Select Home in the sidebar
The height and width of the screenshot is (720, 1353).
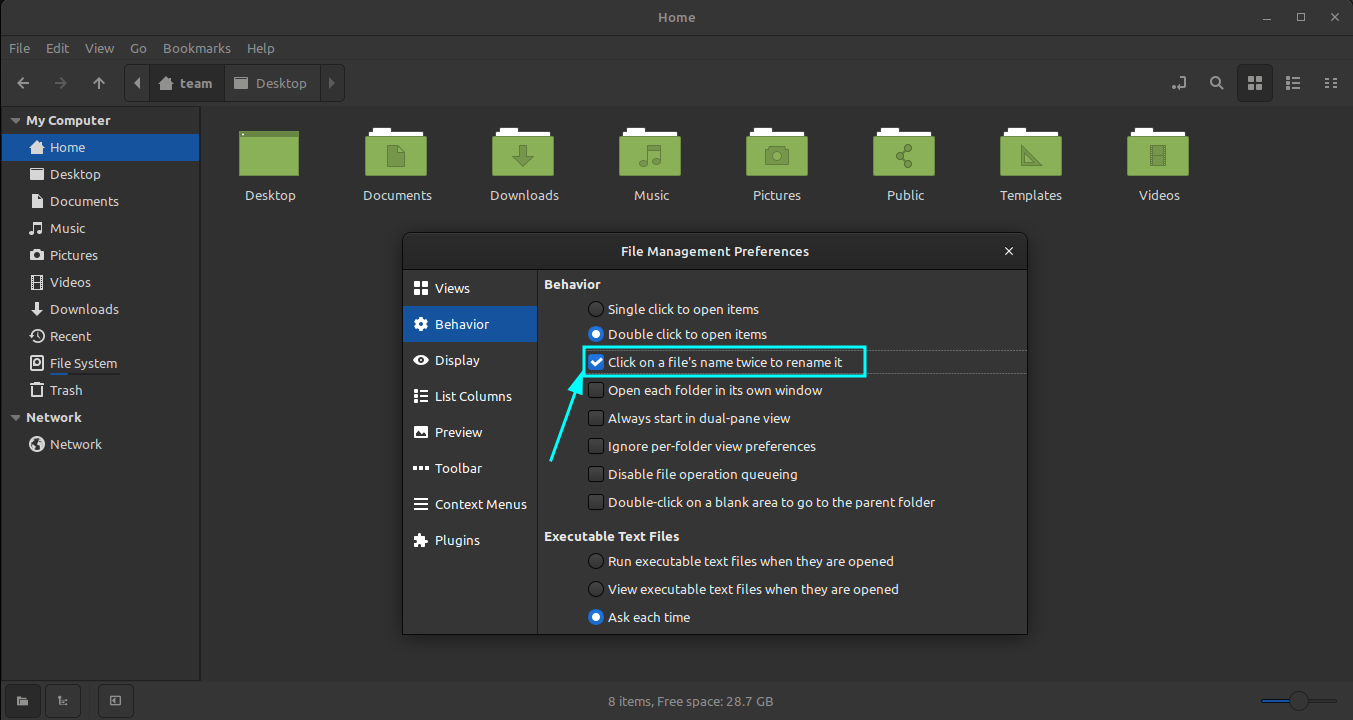pyautogui.click(x=100, y=147)
